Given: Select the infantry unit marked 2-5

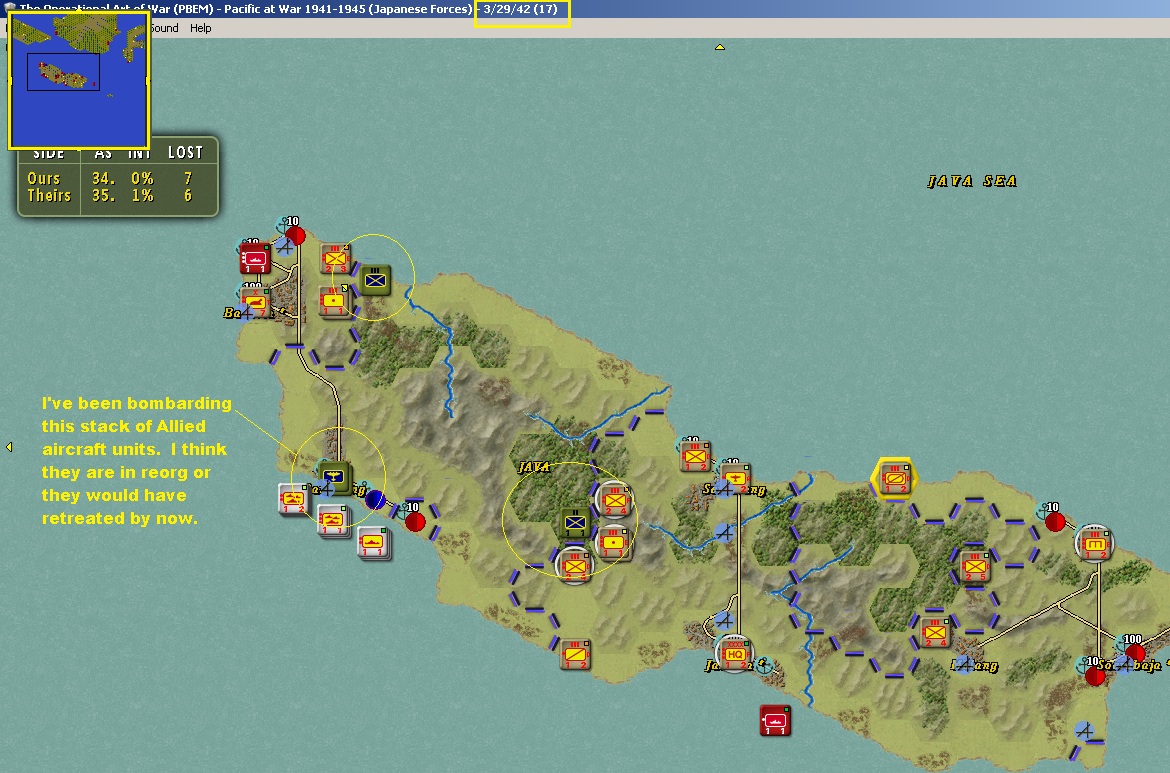Looking at the screenshot, I should (975, 566).
